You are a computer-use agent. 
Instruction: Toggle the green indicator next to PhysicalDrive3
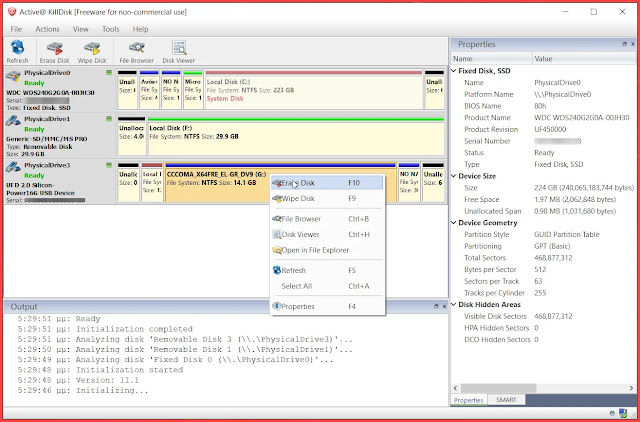pyautogui.click(x=109, y=165)
